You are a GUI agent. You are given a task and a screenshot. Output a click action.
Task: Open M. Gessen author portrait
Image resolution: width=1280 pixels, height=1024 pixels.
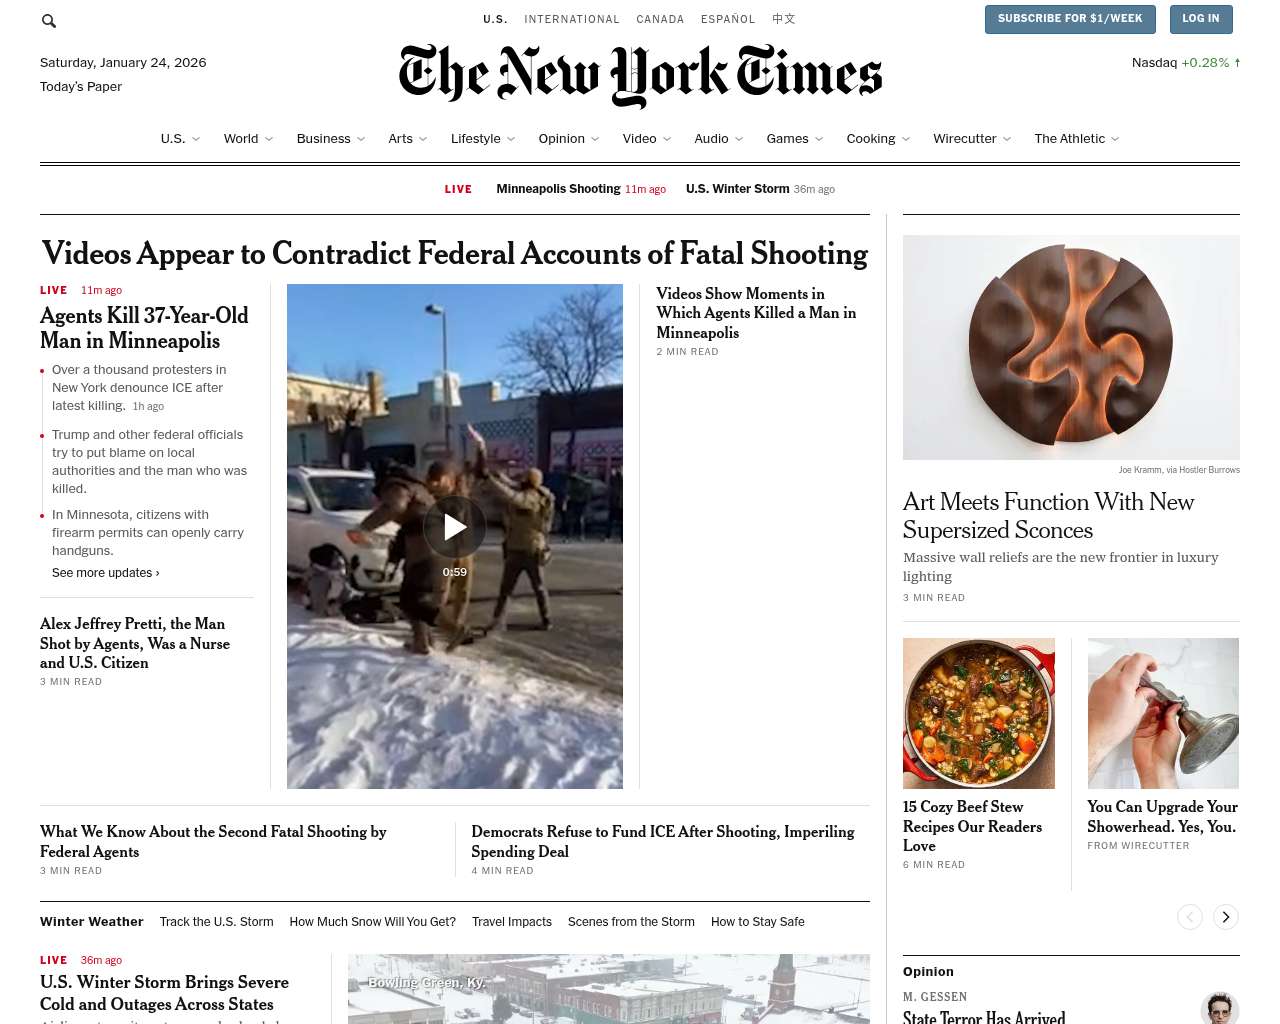1219,1008
